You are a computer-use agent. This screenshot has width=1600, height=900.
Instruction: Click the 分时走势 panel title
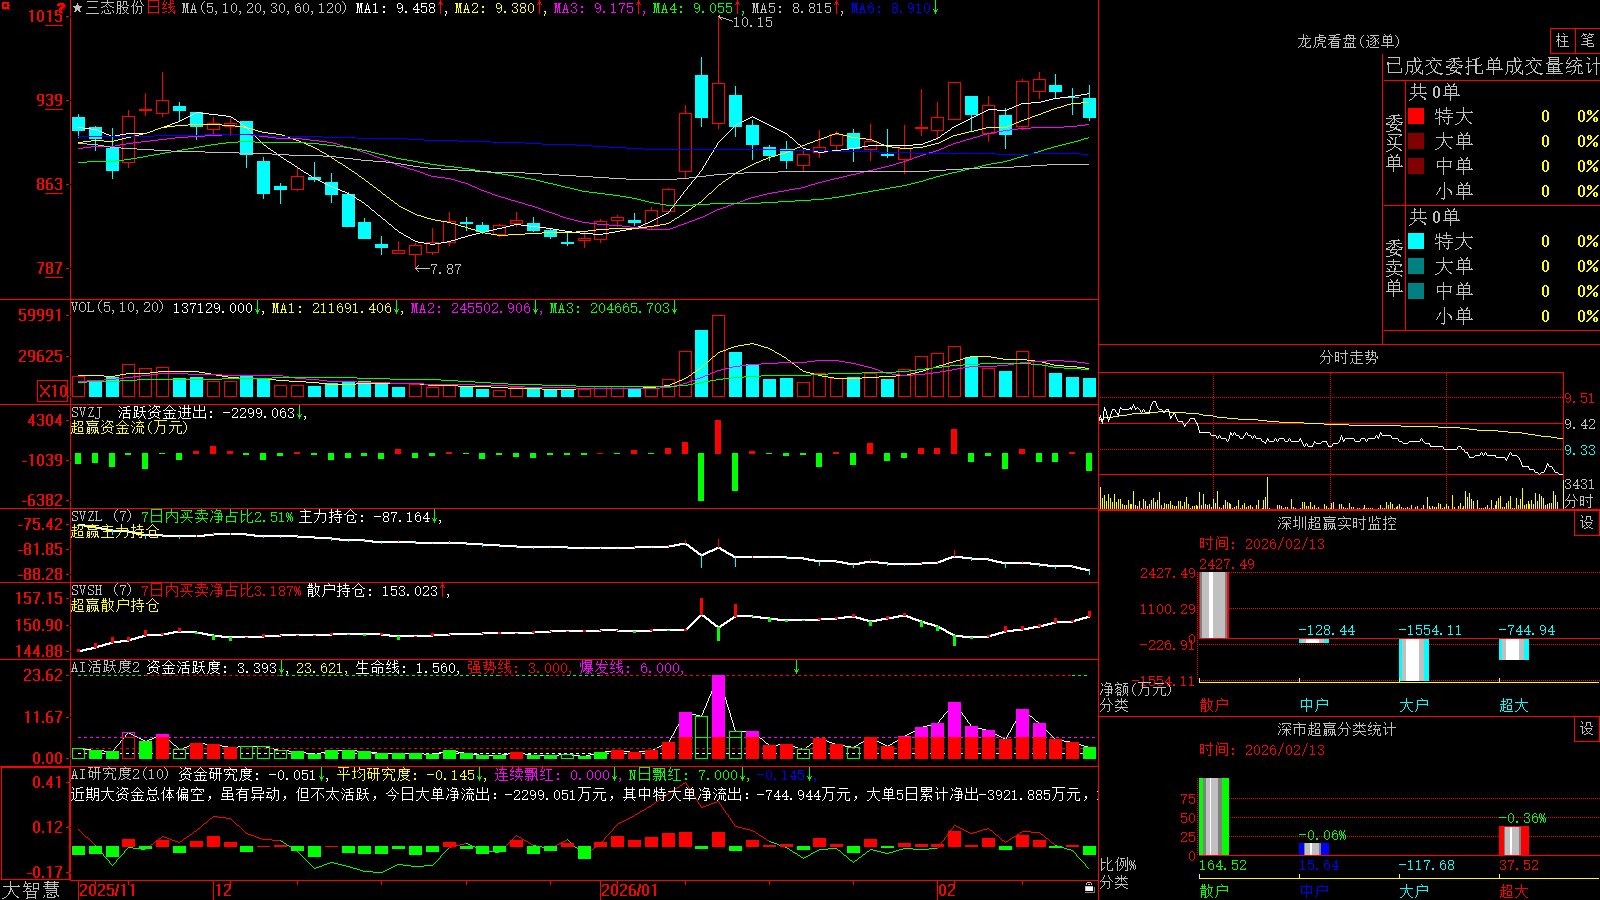point(1349,357)
